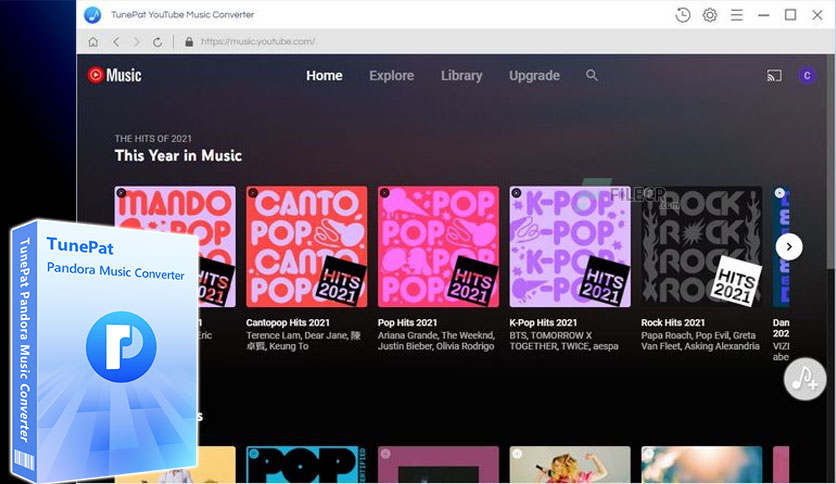Open the account avatar labeled C
The image size is (836, 484).
[x=807, y=76]
